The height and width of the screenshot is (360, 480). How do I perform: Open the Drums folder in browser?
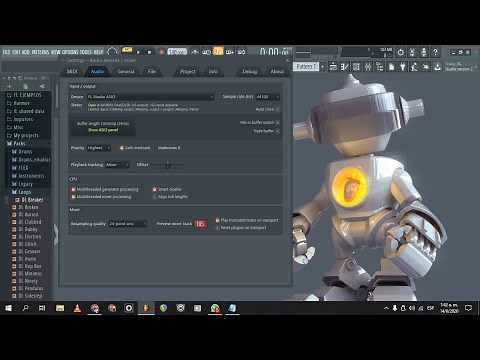click(25, 151)
